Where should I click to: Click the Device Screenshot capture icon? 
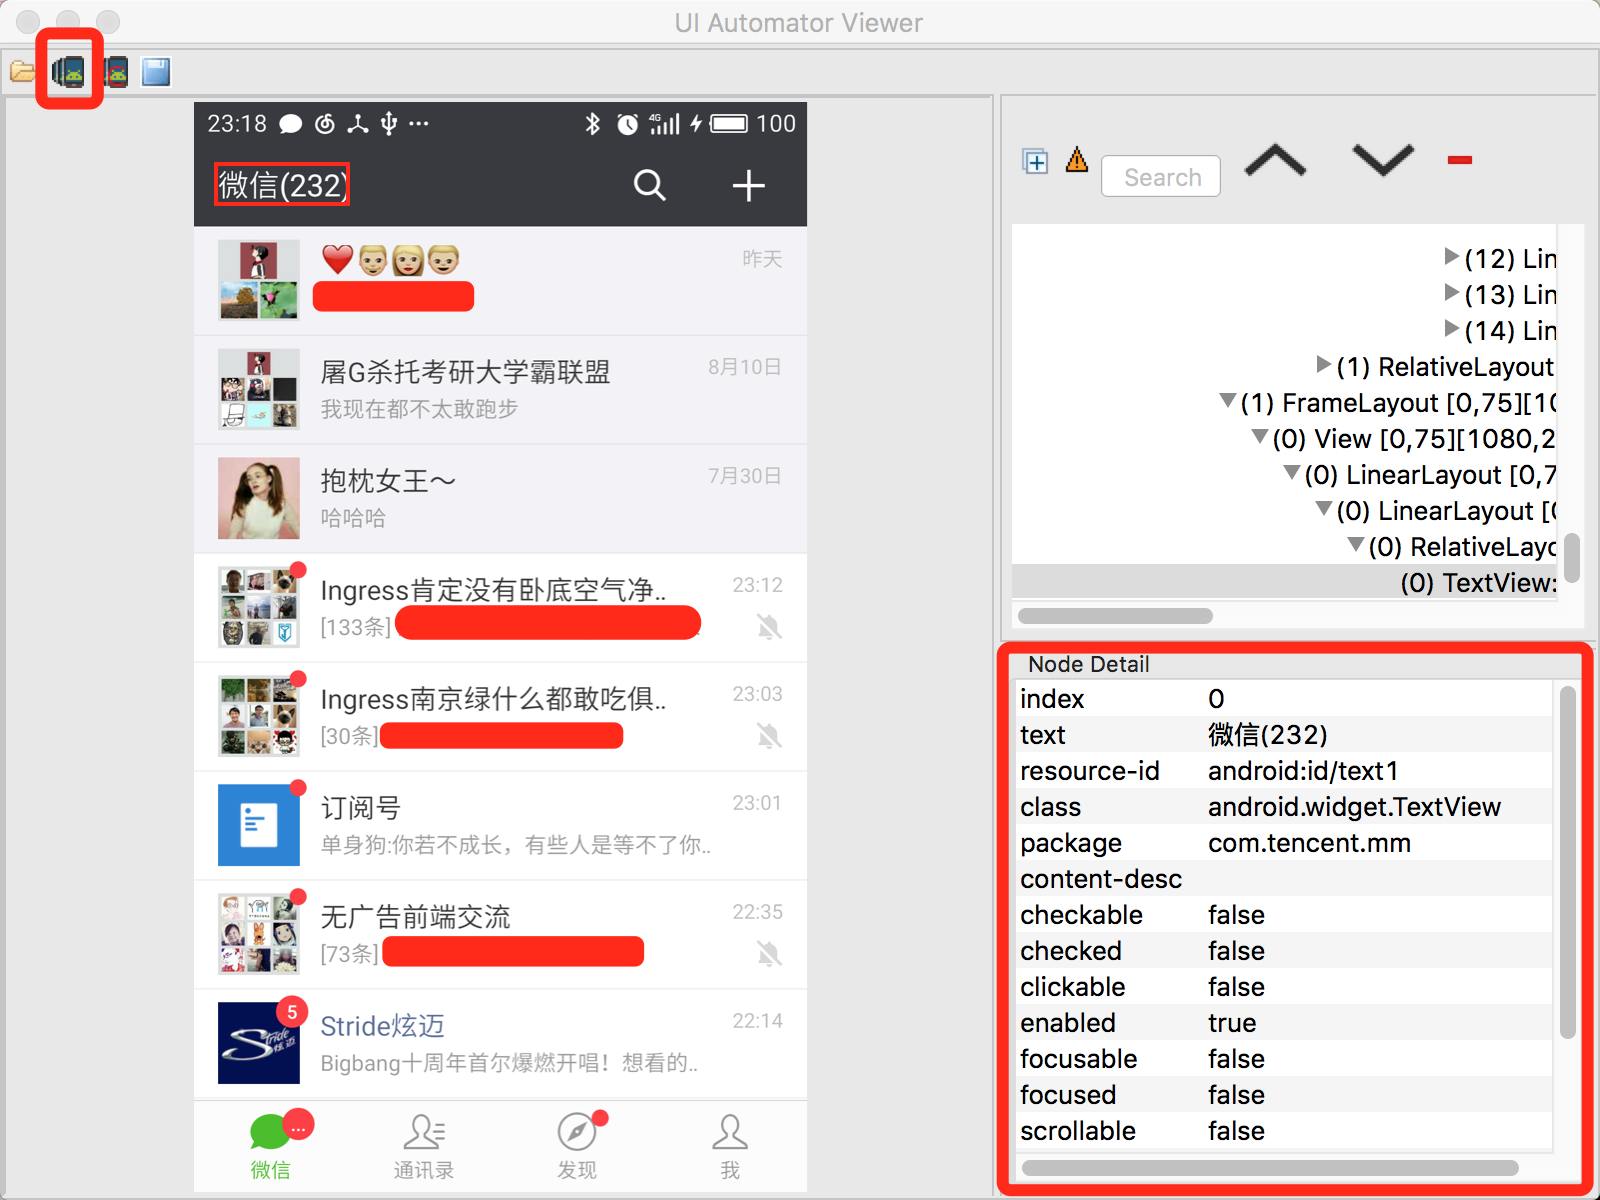(69, 72)
